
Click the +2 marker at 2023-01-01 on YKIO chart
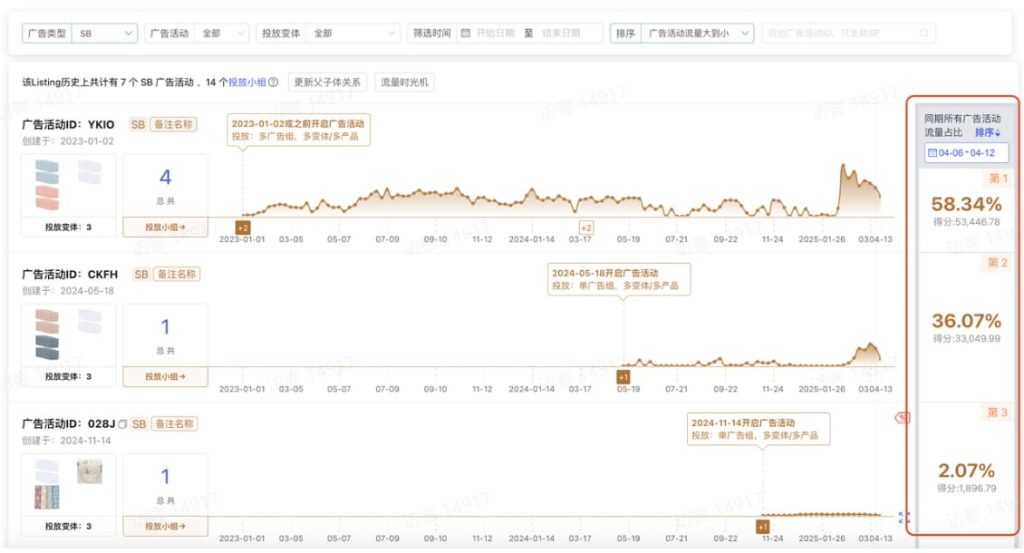point(242,228)
